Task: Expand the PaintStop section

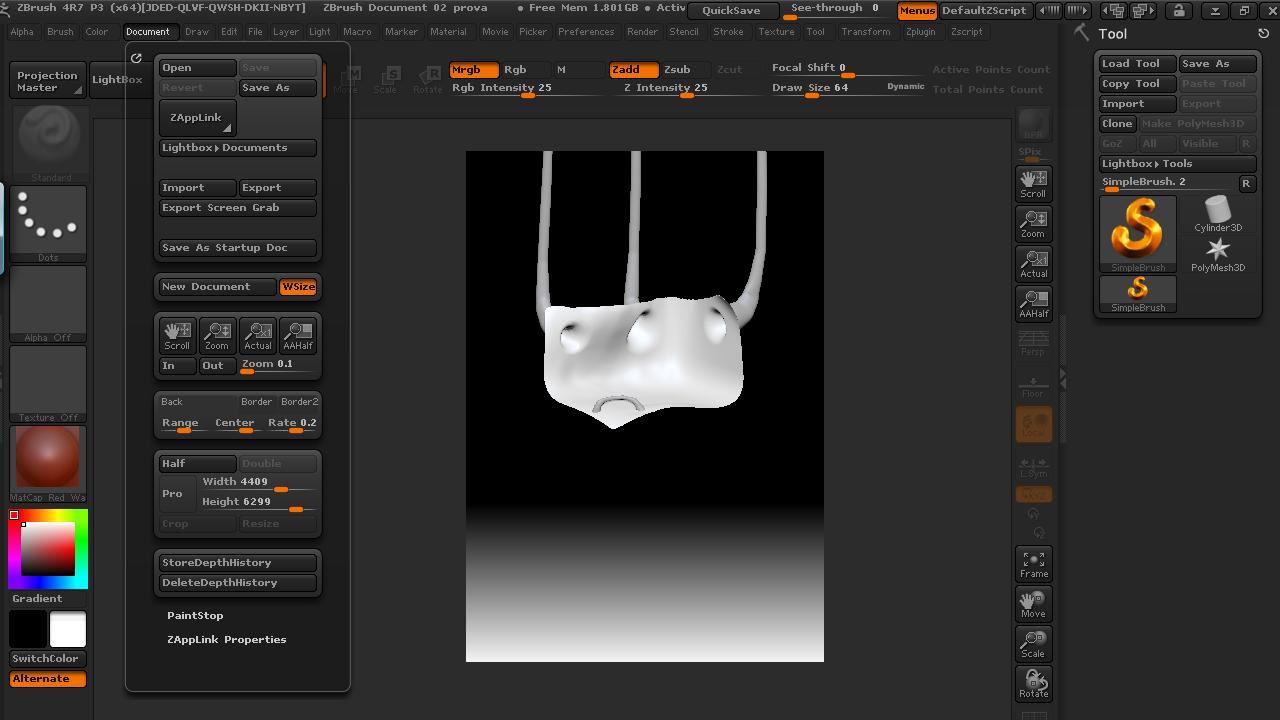Action: 195,616
